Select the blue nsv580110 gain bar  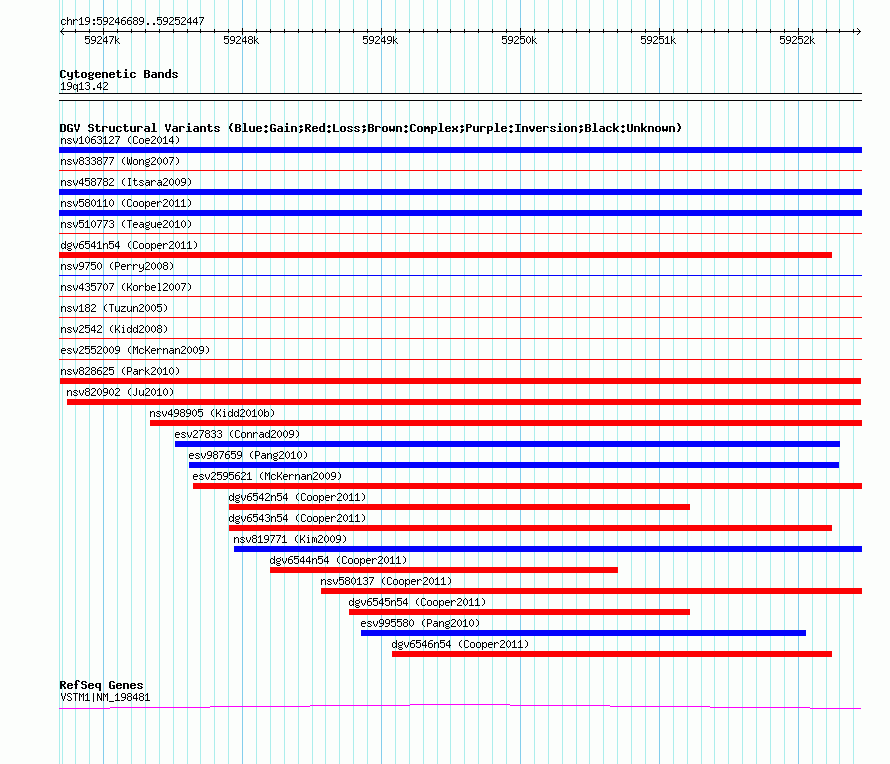pyautogui.click(x=460, y=213)
